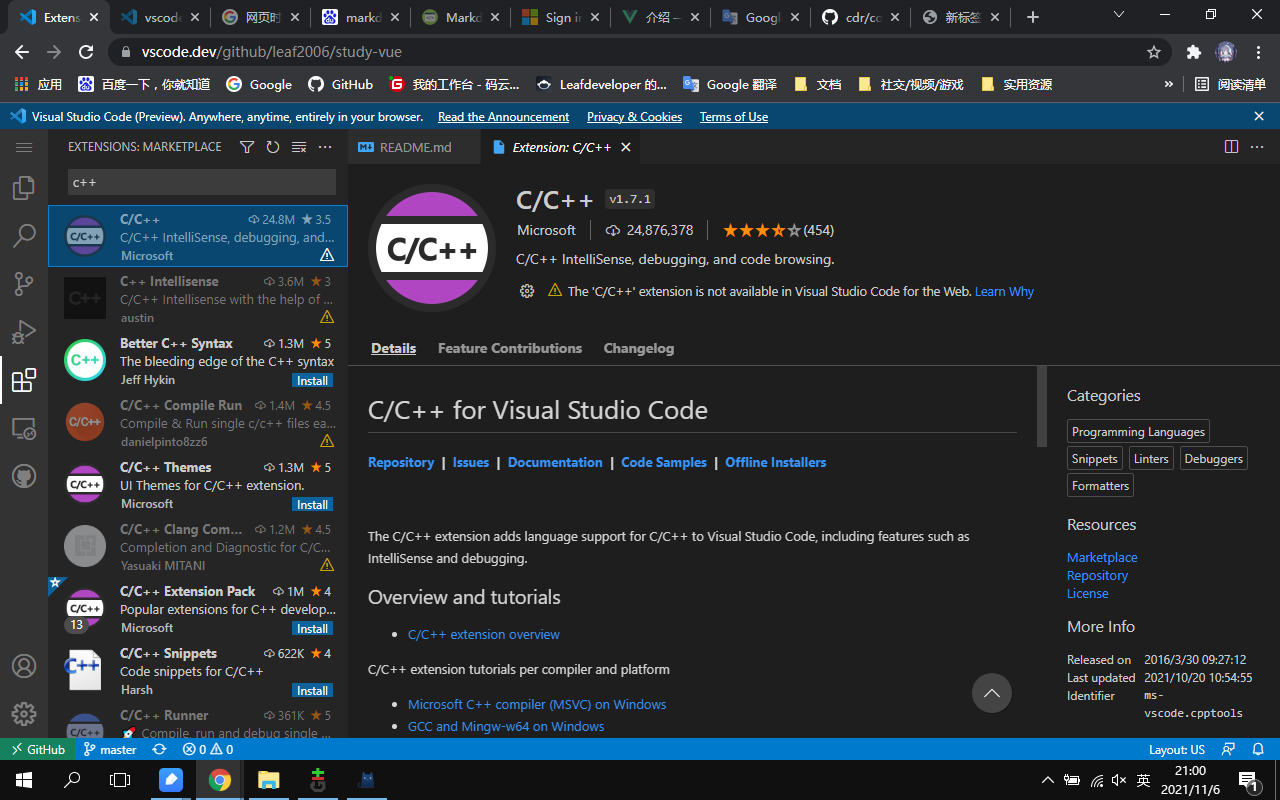
Task: Open the GitHub view in activity bar
Action: tap(24, 476)
